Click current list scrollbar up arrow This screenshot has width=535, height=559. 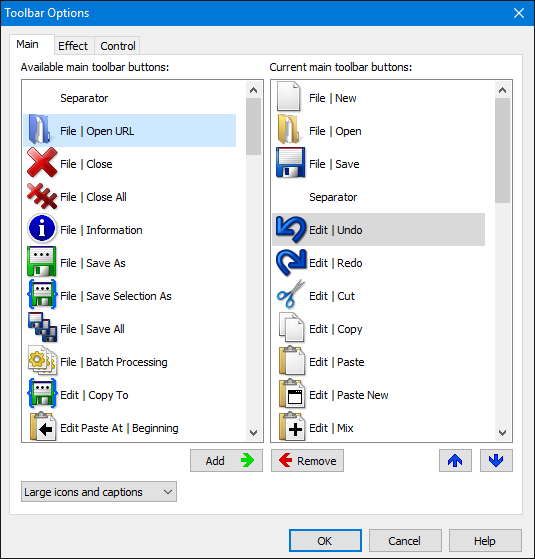click(x=503, y=90)
